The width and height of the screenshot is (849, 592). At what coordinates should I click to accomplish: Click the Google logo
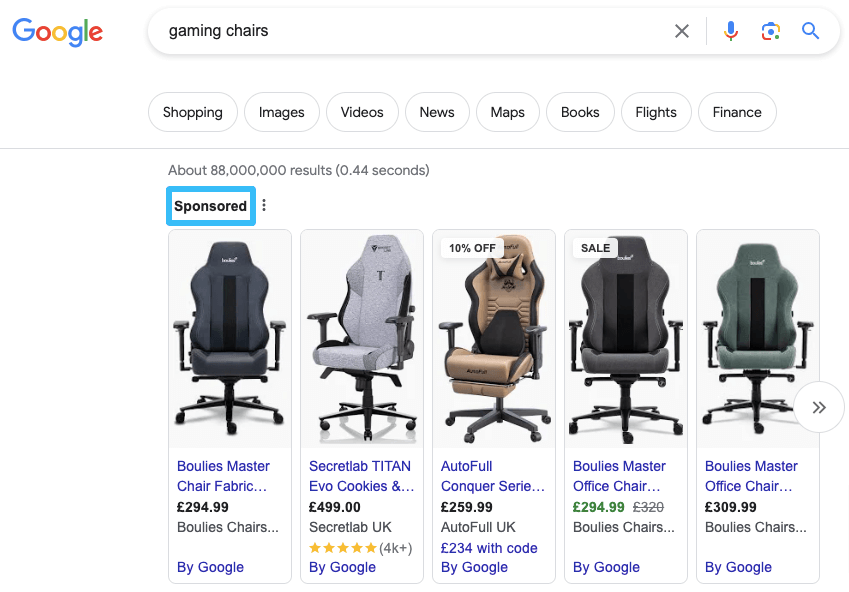pyautogui.click(x=57, y=32)
